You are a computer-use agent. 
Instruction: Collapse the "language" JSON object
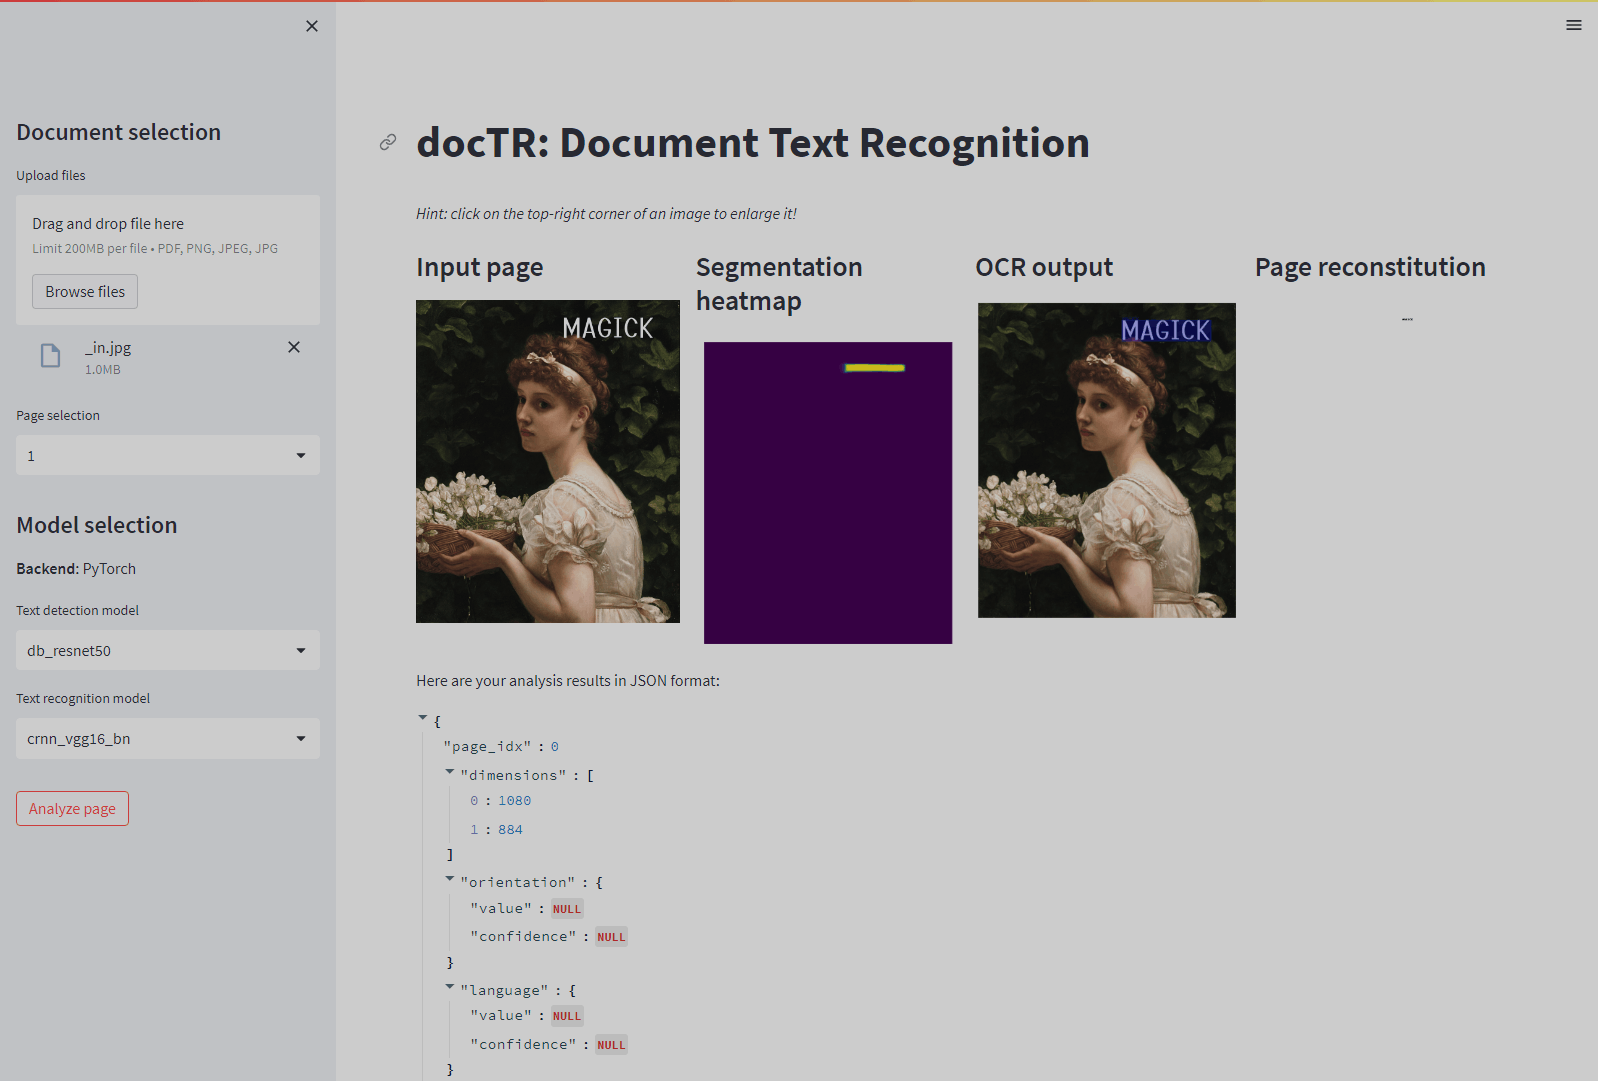(450, 987)
